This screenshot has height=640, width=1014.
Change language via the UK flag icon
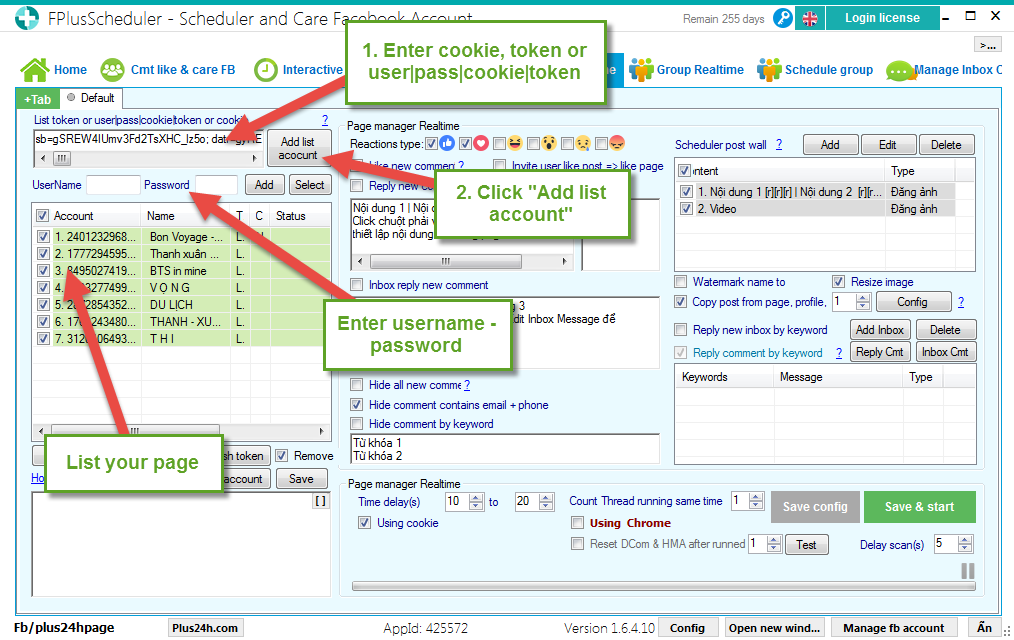(x=810, y=19)
